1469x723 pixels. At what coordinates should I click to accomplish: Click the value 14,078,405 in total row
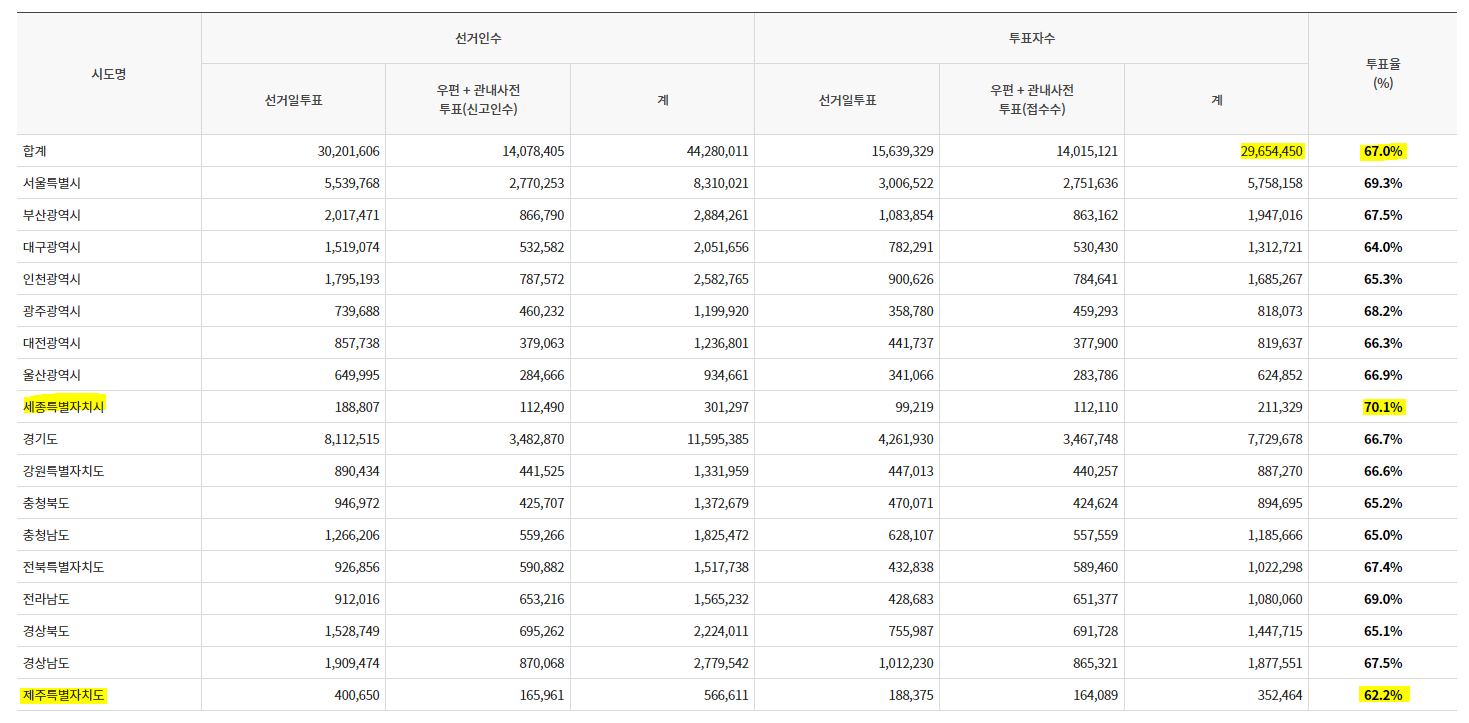(x=533, y=151)
